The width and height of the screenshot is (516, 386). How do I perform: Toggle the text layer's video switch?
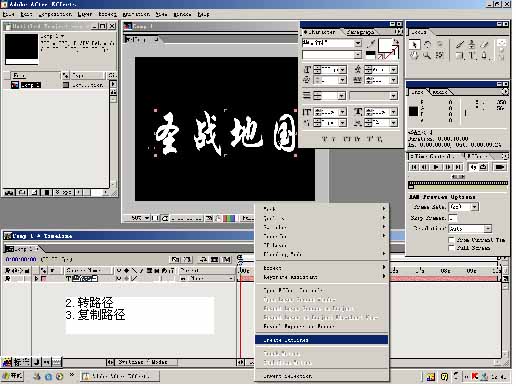click(7, 278)
